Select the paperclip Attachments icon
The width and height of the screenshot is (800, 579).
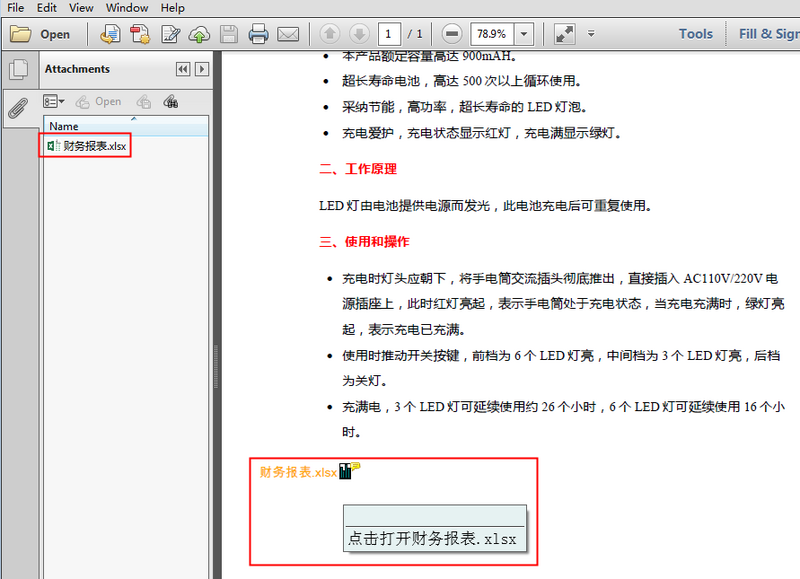click(18, 108)
